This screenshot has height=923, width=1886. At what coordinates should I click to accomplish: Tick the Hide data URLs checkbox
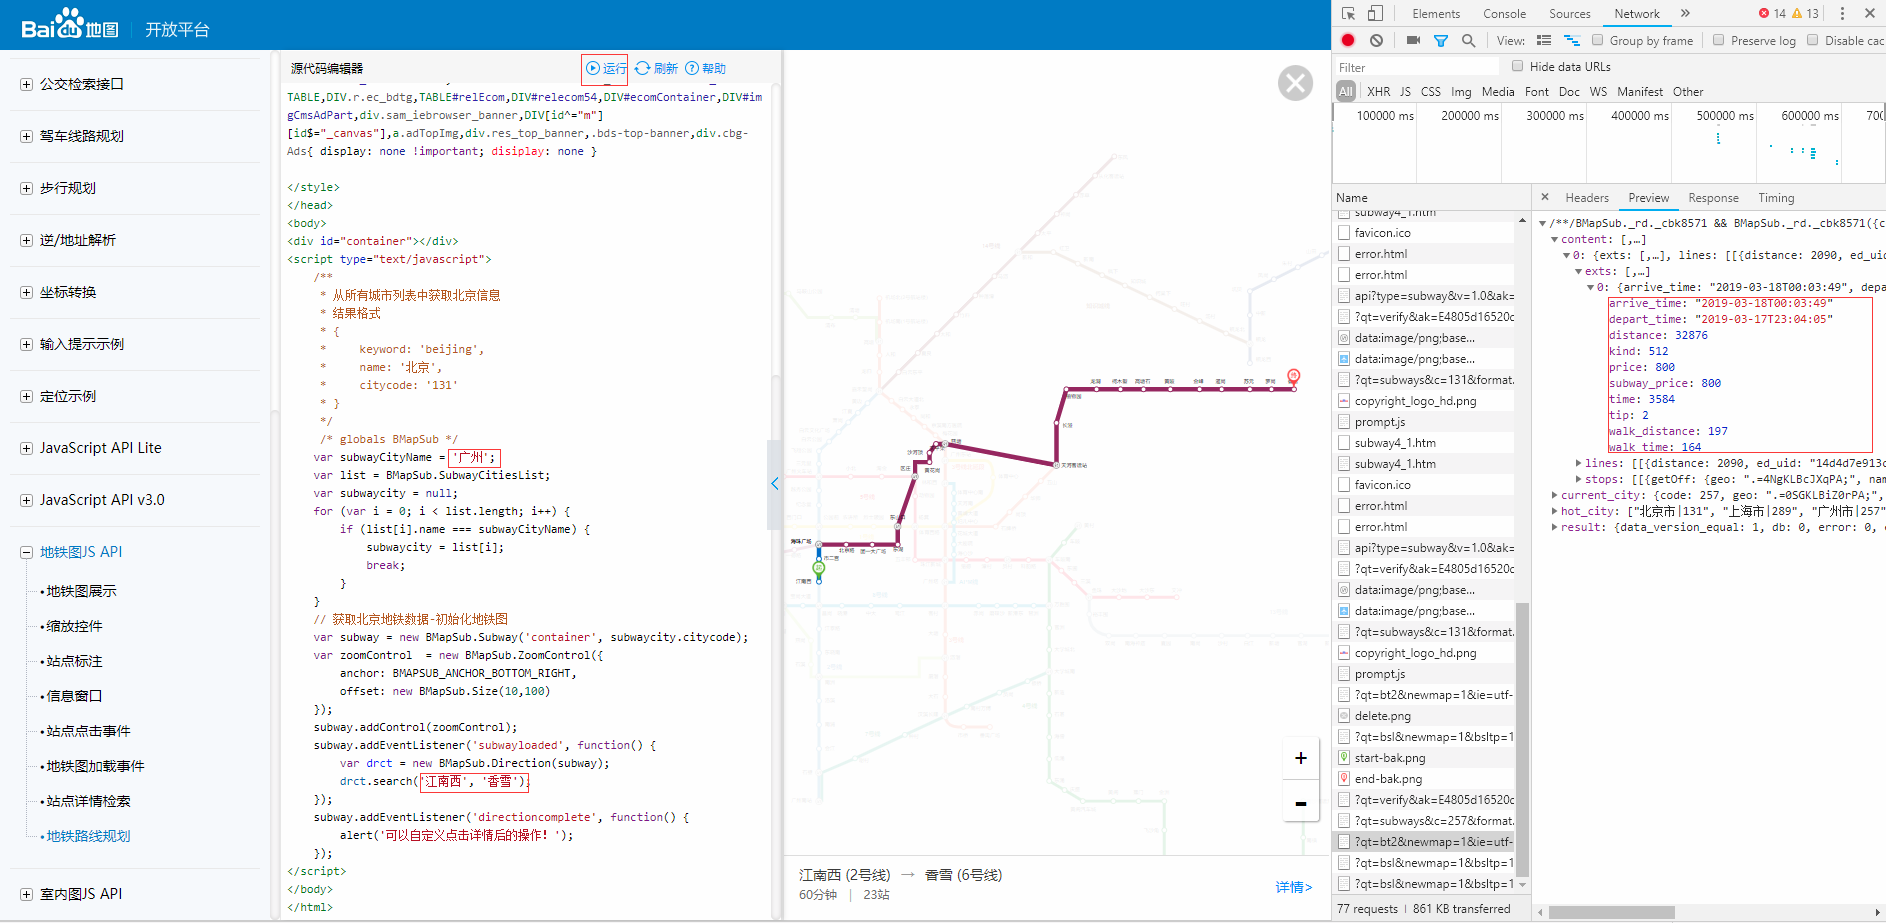pyautogui.click(x=1518, y=66)
